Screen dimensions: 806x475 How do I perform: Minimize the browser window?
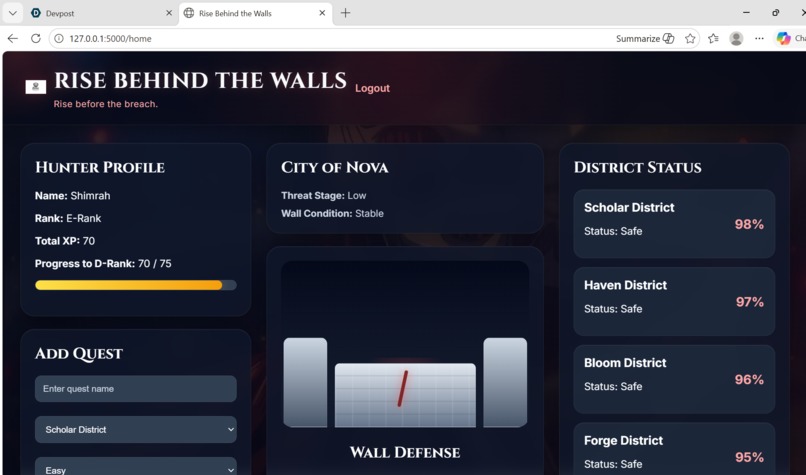point(746,13)
